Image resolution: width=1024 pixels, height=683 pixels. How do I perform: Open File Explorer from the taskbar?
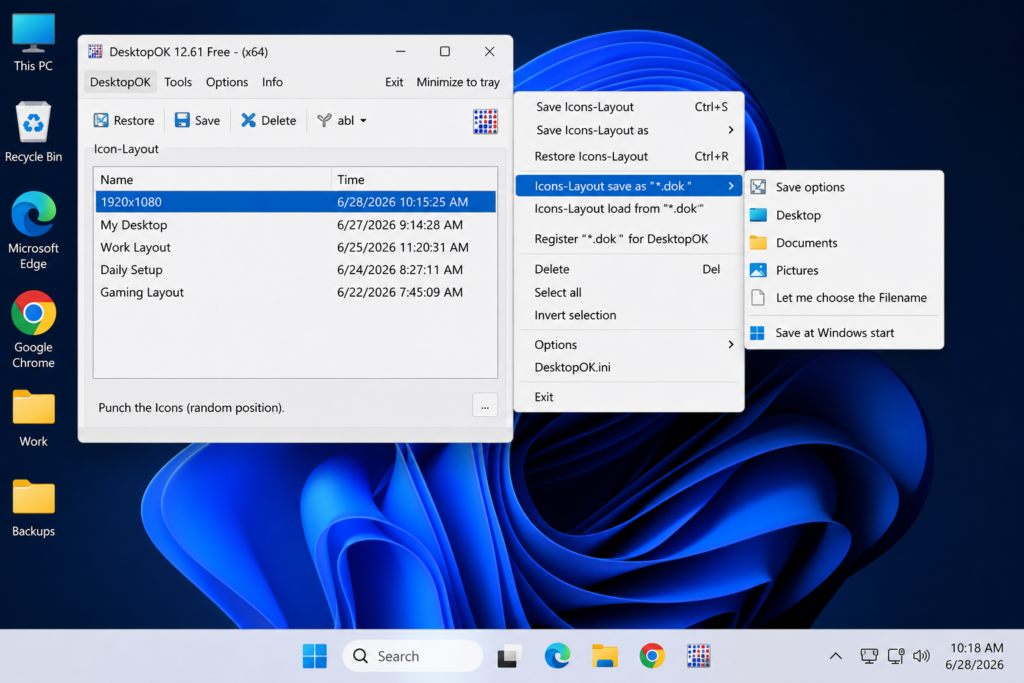pyautogui.click(x=605, y=656)
